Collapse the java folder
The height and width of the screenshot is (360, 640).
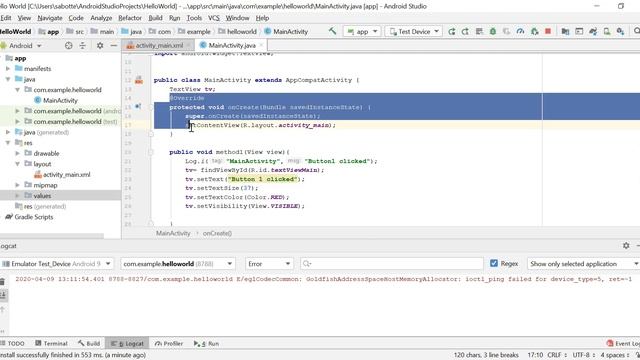point(8,79)
